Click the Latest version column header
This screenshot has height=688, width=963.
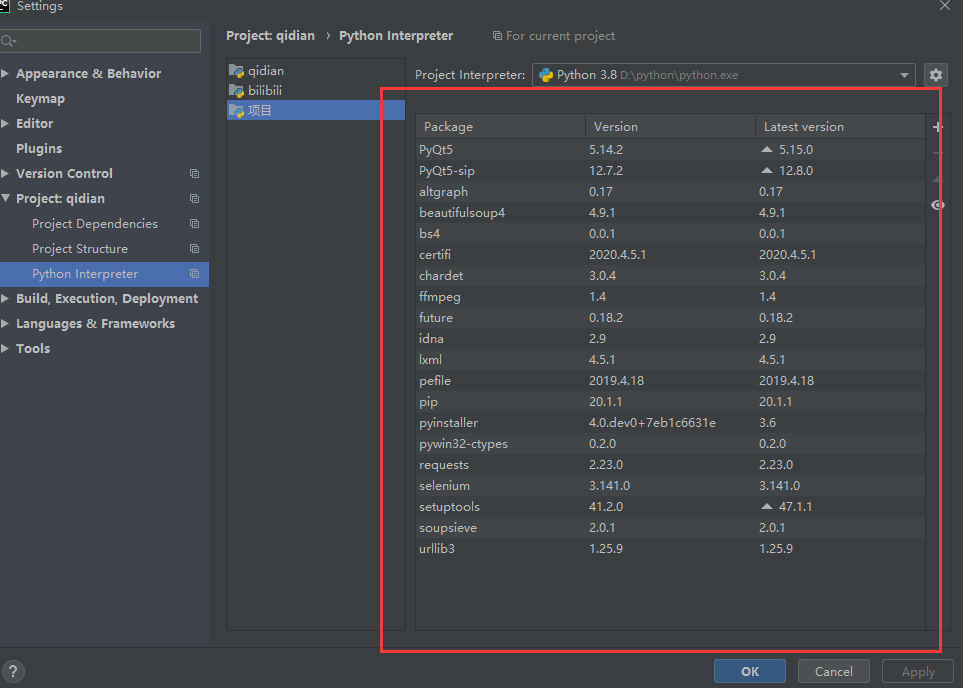pyautogui.click(x=840, y=127)
